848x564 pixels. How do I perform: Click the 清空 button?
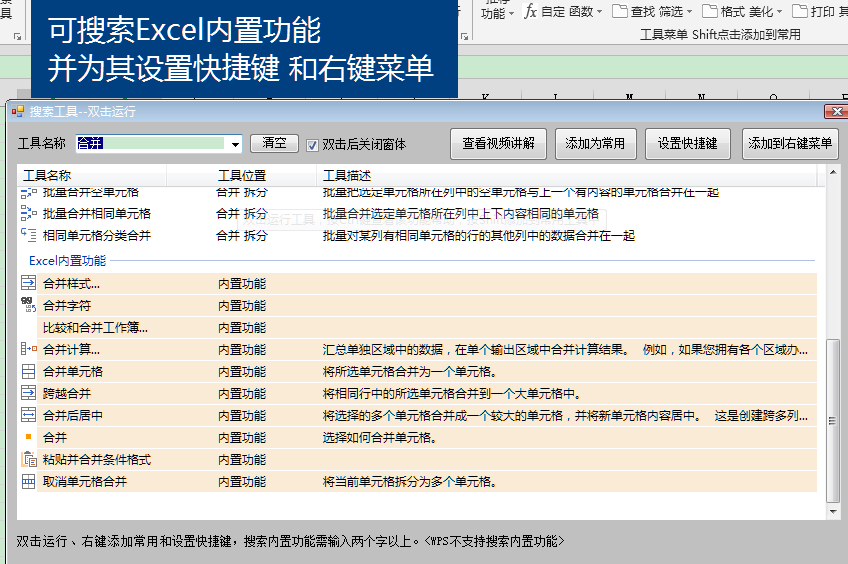click(x=274, y=143)
